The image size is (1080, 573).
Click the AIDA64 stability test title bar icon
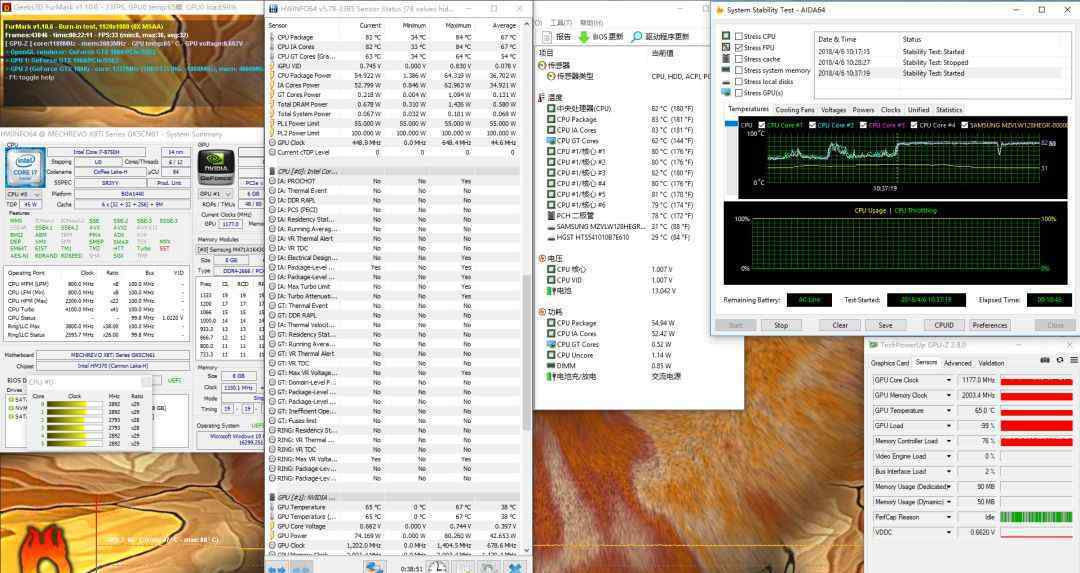click(720, 10)
